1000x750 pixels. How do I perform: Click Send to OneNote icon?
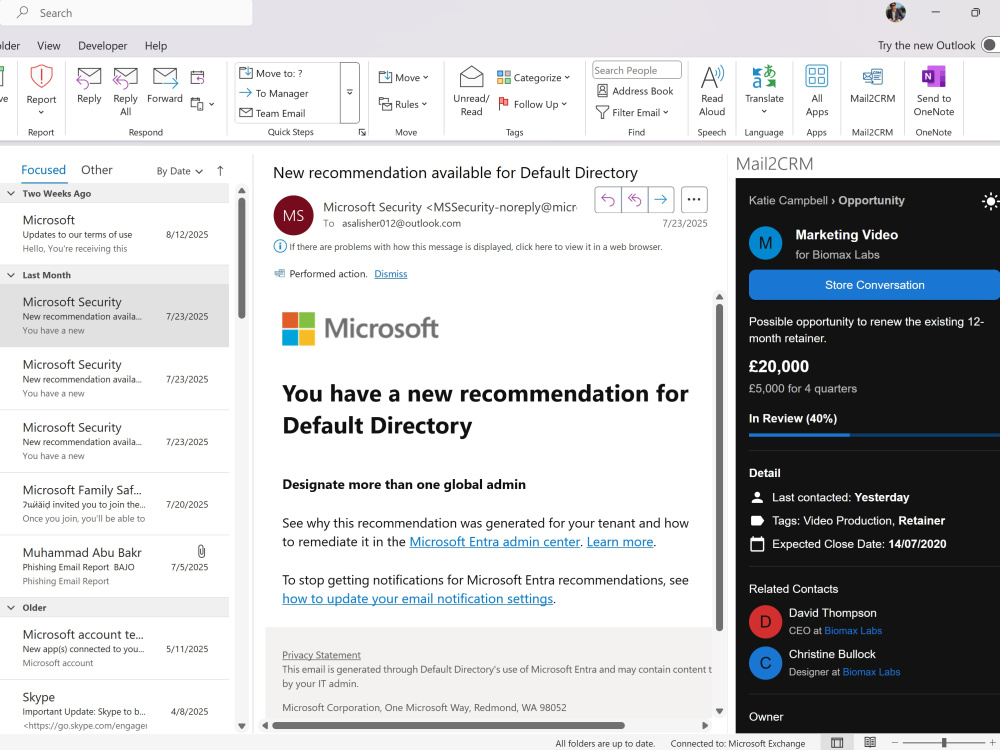(933, 77)
